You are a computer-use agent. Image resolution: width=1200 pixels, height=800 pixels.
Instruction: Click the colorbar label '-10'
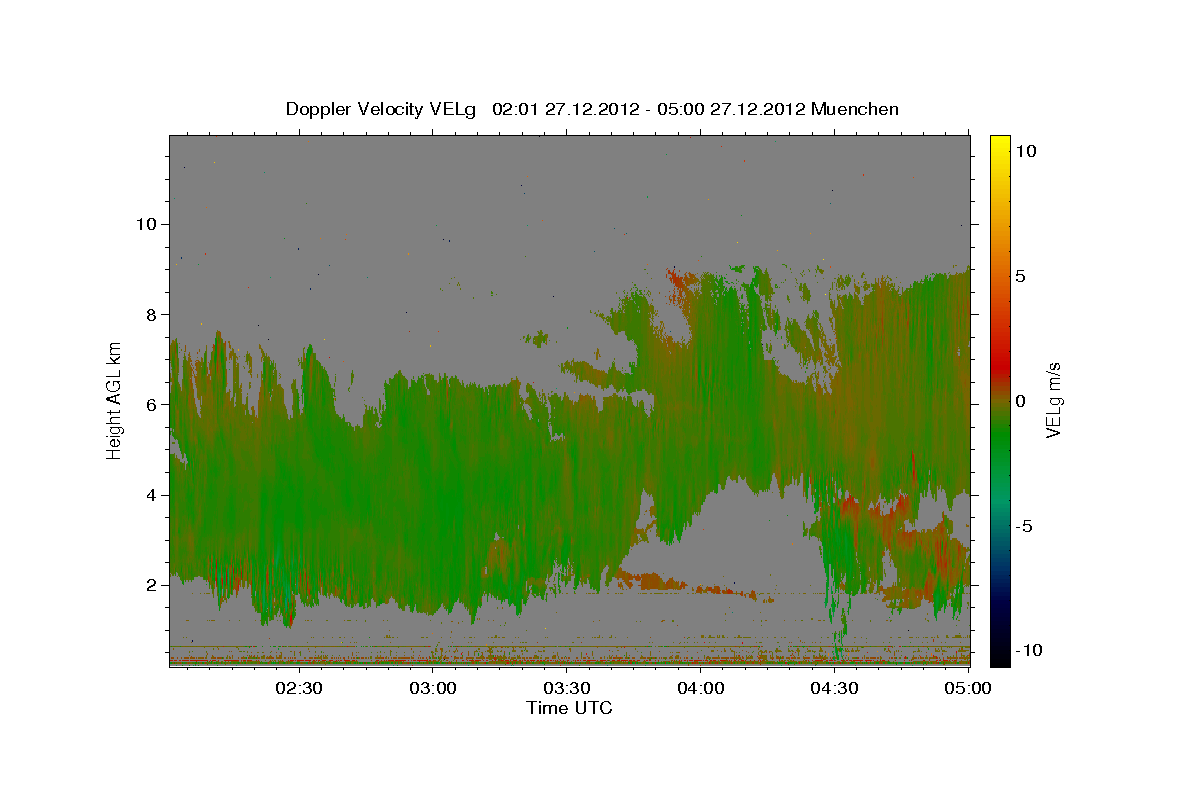[1030, 650]
